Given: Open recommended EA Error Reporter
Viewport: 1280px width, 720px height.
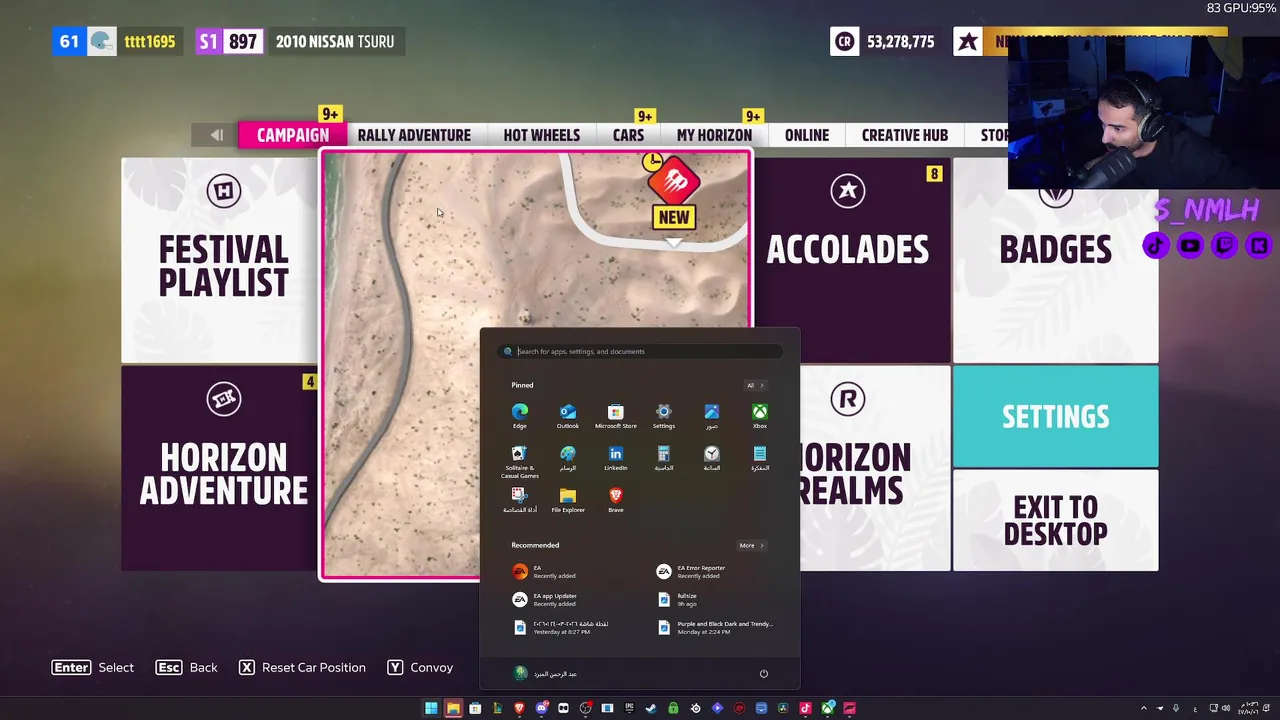Looking at the screenshot, I should [690, 571].
